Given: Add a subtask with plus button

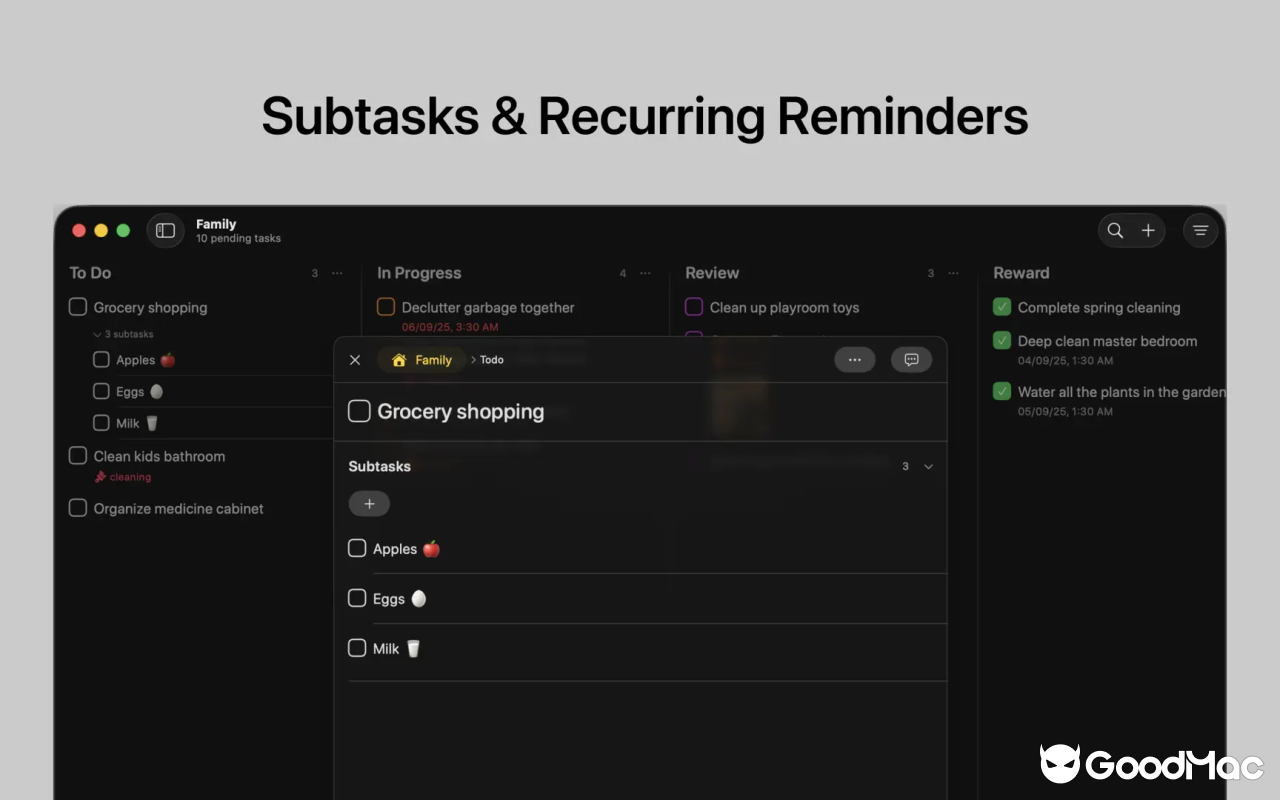Looking at the screenshot, I should 369,504.
